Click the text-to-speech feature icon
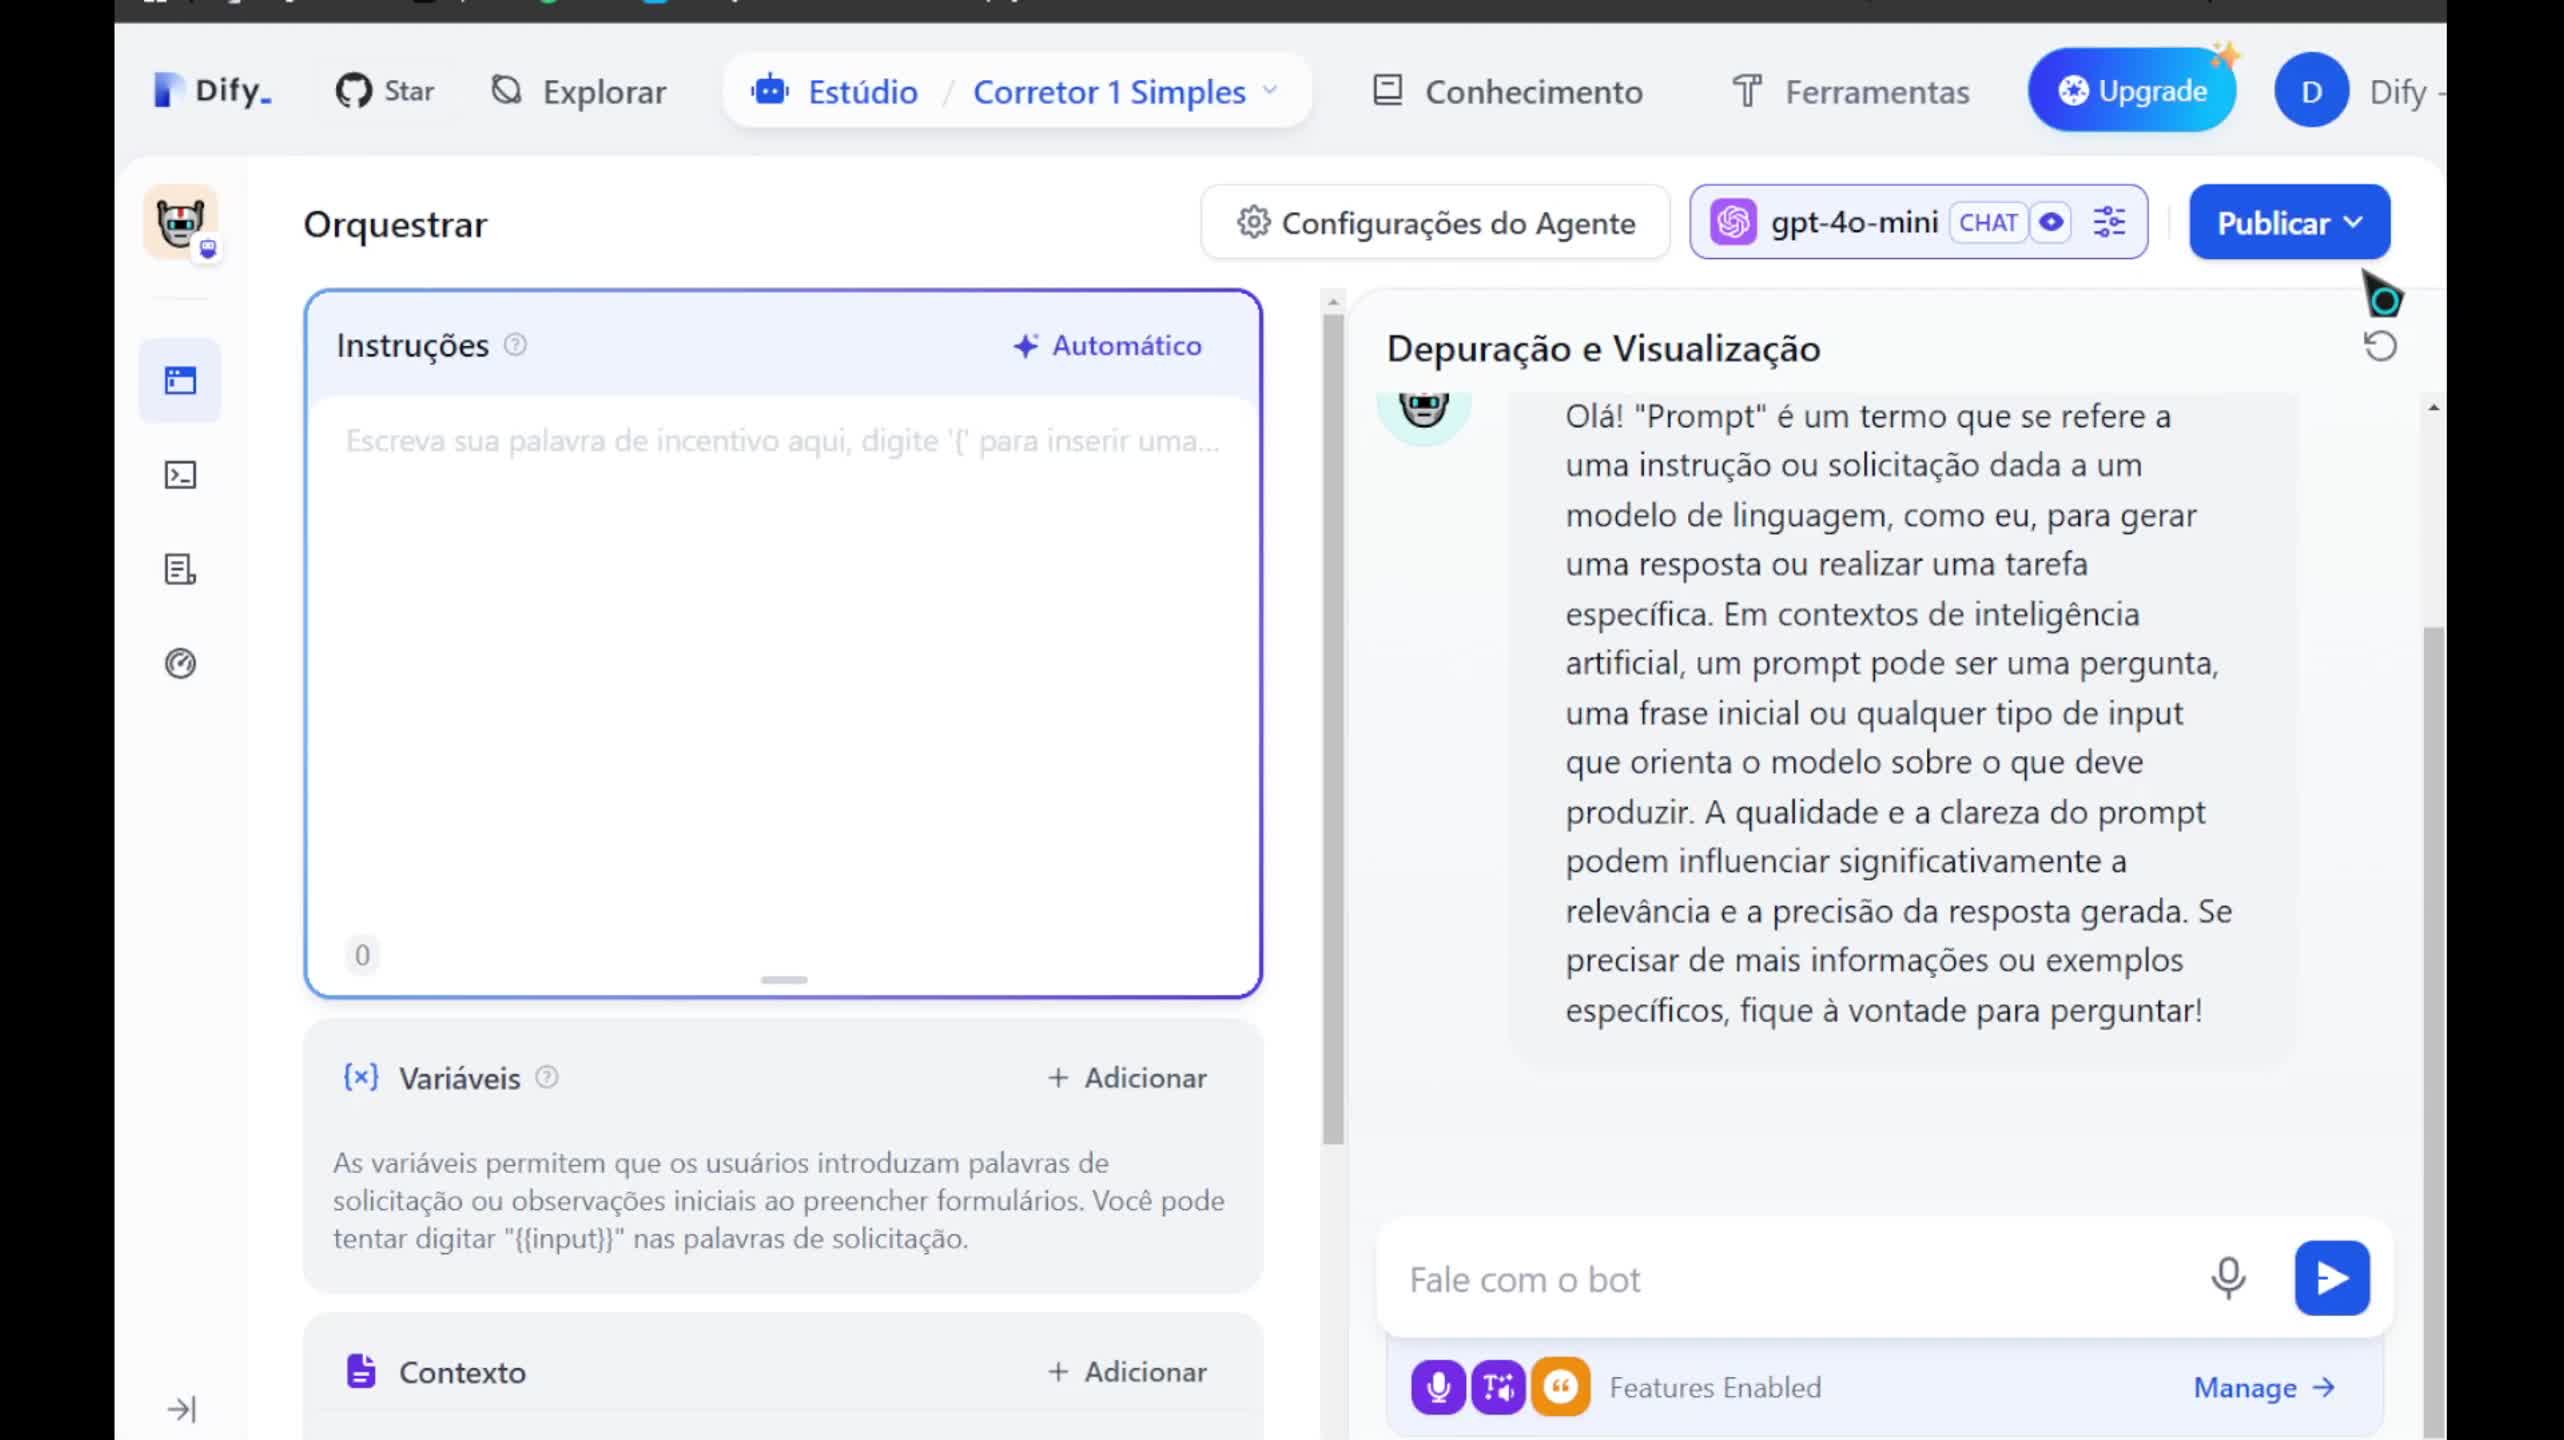Image resolution: width=2564 pixels, height=1440 pixels. [x=1499, y=1387]
